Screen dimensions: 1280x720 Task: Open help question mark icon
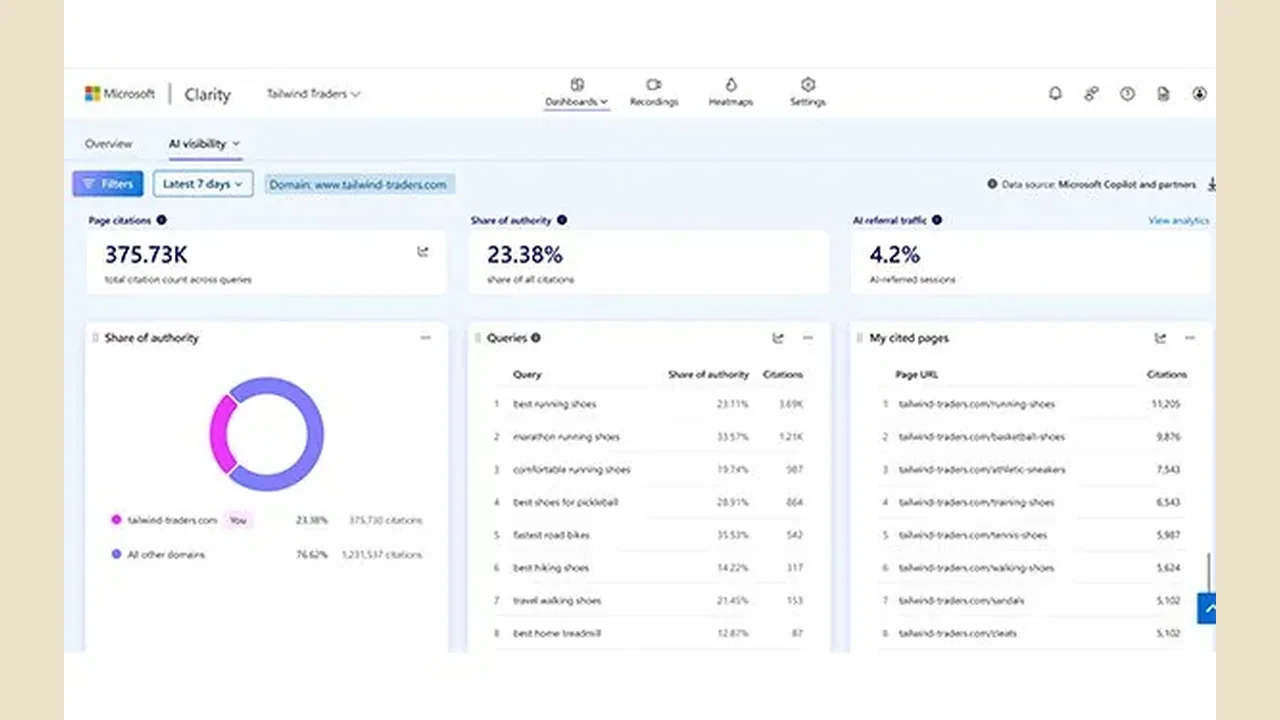pyautogui.click(x=1127, y=94)
